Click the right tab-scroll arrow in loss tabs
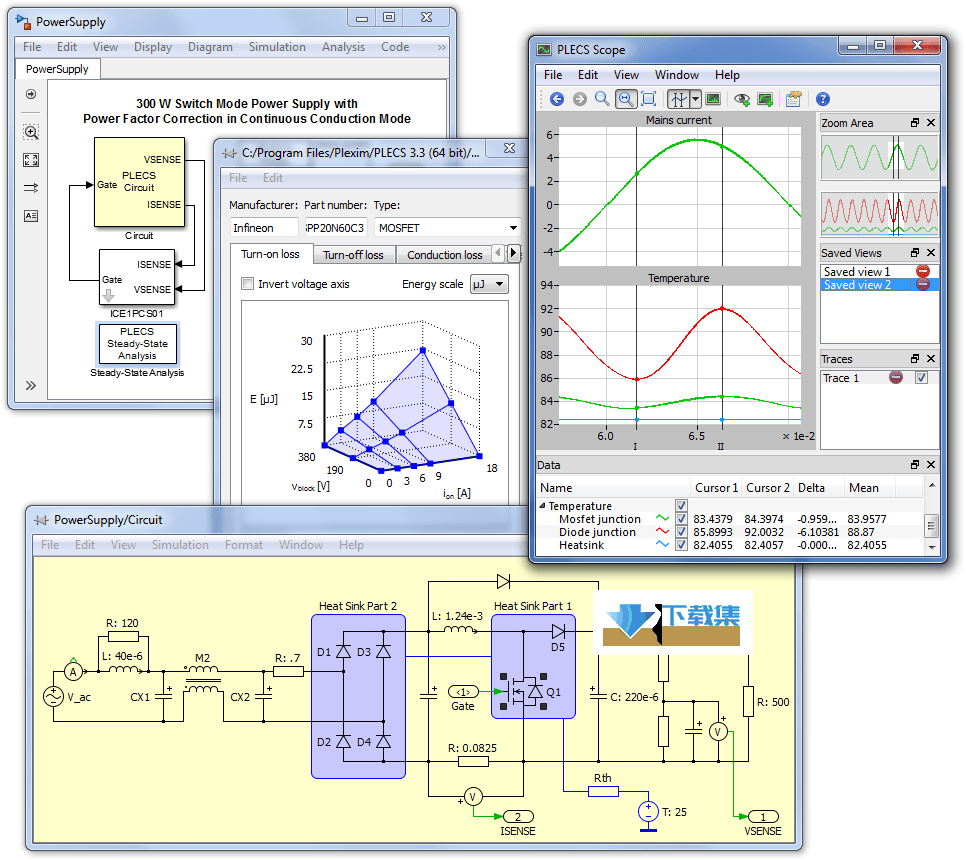Screen dimensions: 966x860 (513, 253)
